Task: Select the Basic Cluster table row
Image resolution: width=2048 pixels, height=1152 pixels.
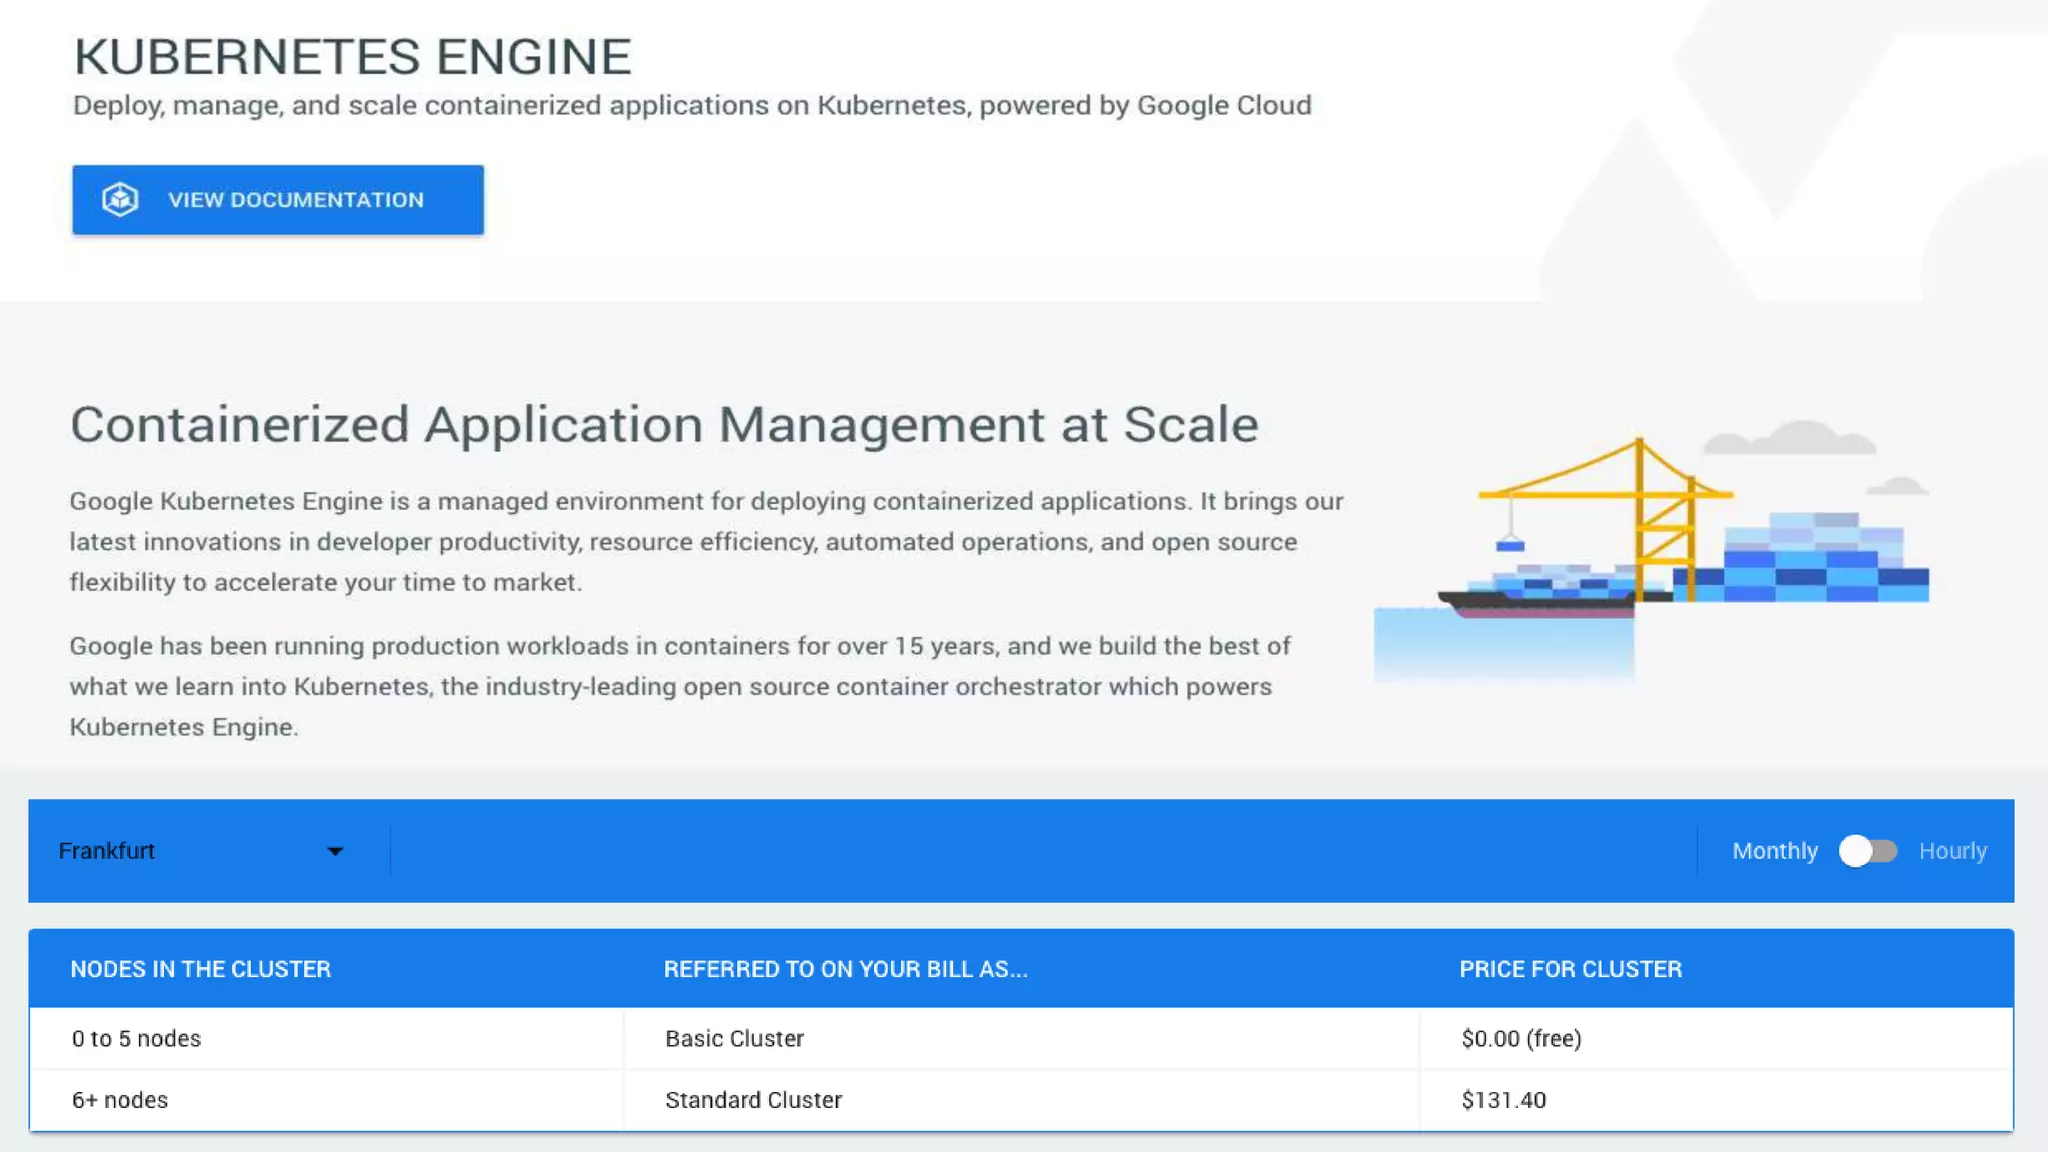Action: [734, 1039]
